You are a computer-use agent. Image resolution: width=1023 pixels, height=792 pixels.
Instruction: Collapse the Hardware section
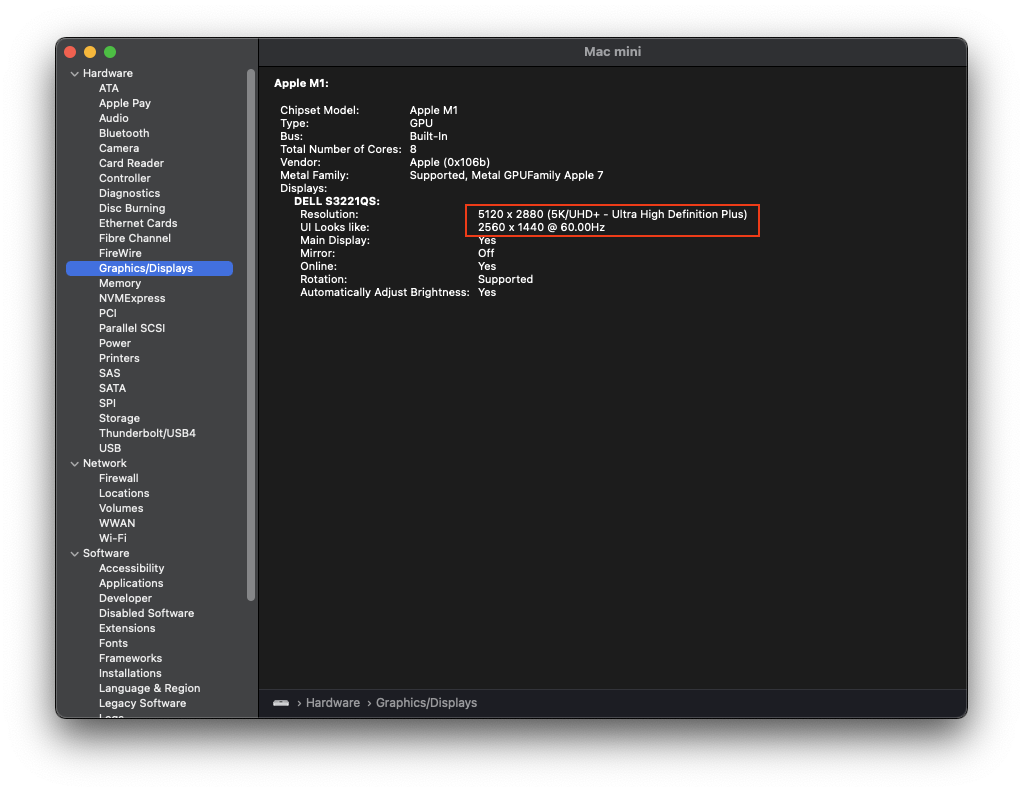74,72
